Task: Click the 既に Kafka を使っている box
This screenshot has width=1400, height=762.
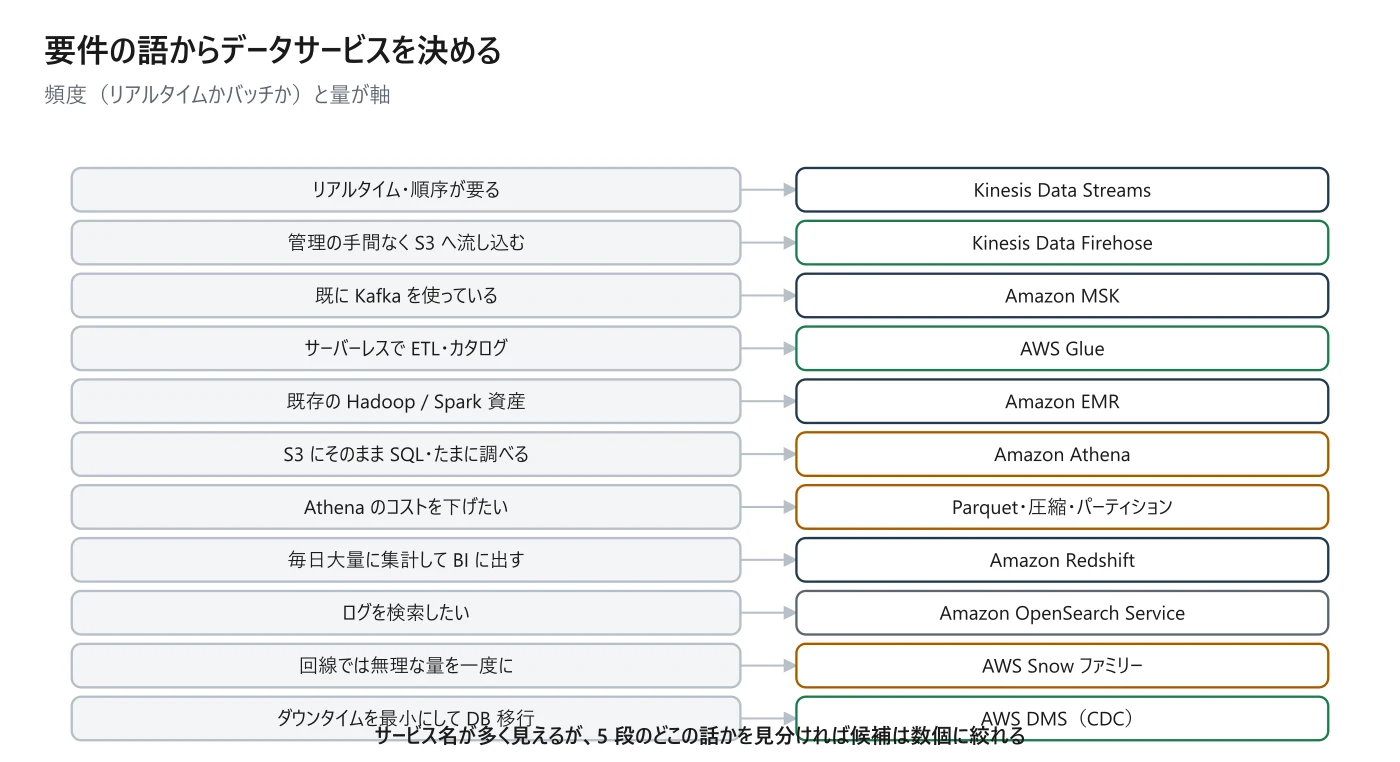Action: pos(406,296)
